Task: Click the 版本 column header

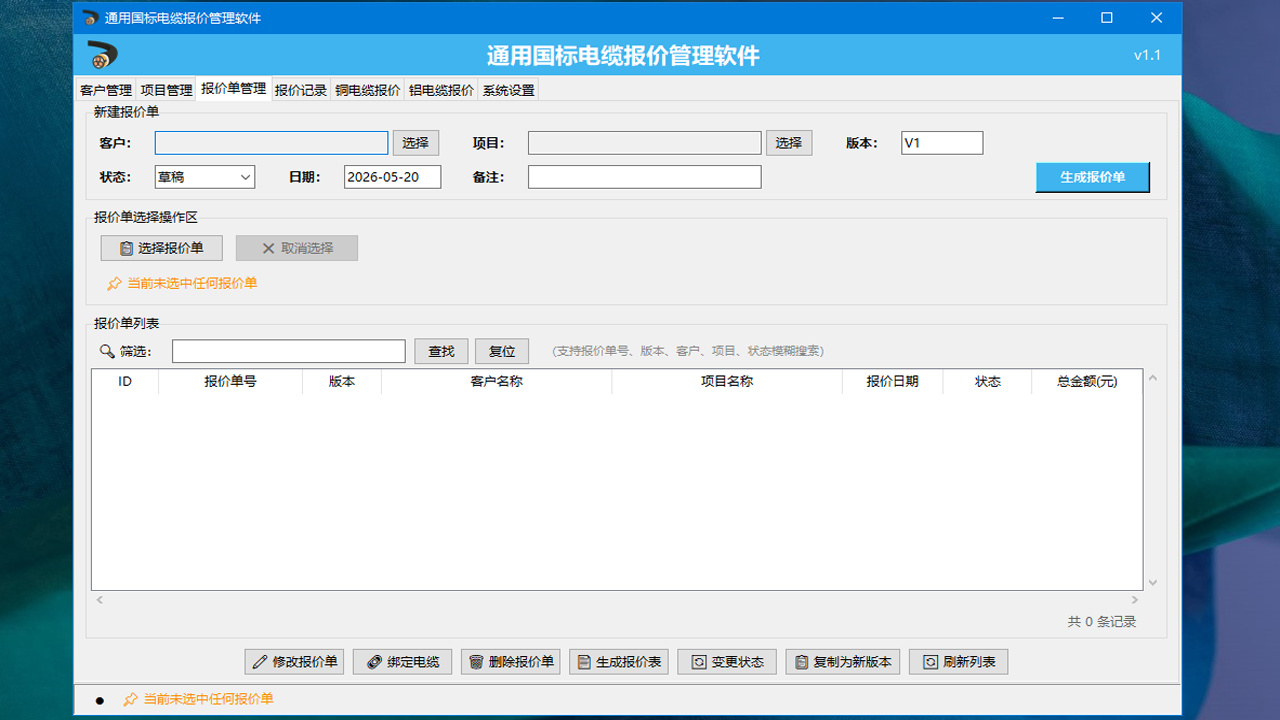Action: pyautogui.click(x=342, y=382)
